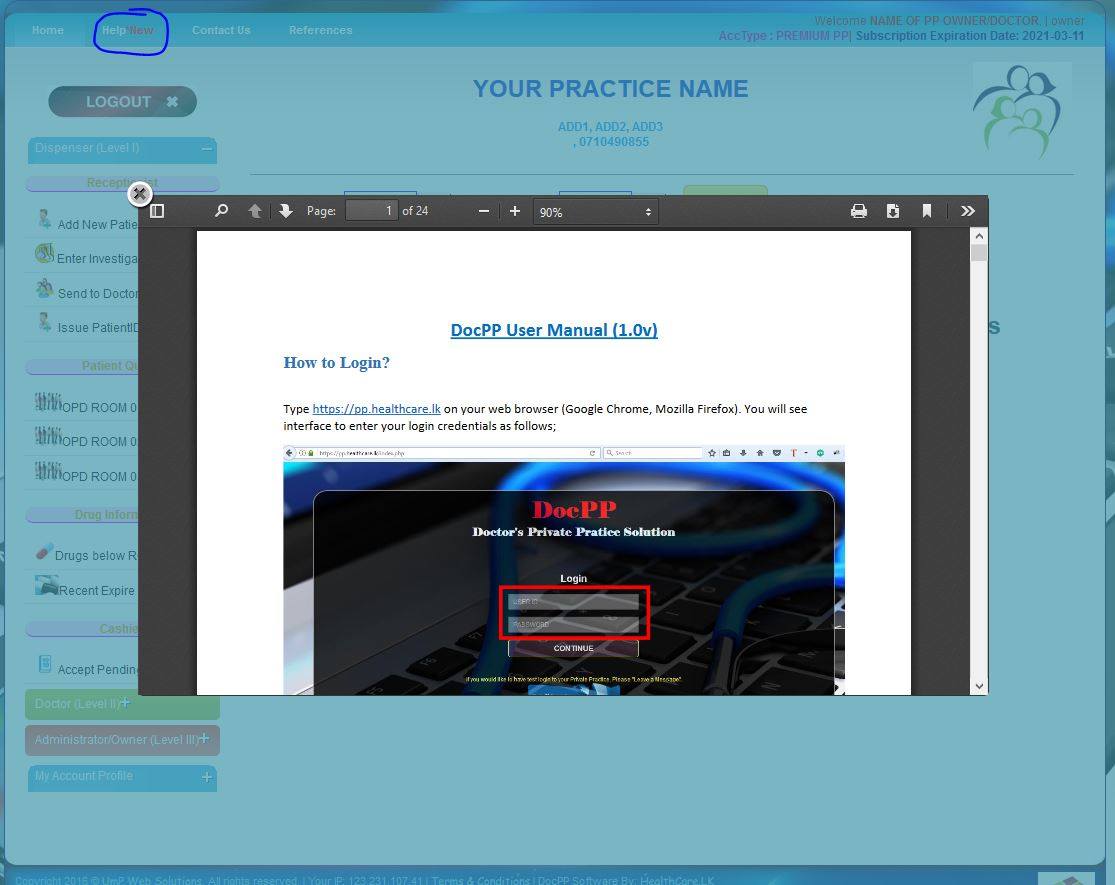1115x885 pixels.
Task: Zoom out the PDF document
Action: 484,211
